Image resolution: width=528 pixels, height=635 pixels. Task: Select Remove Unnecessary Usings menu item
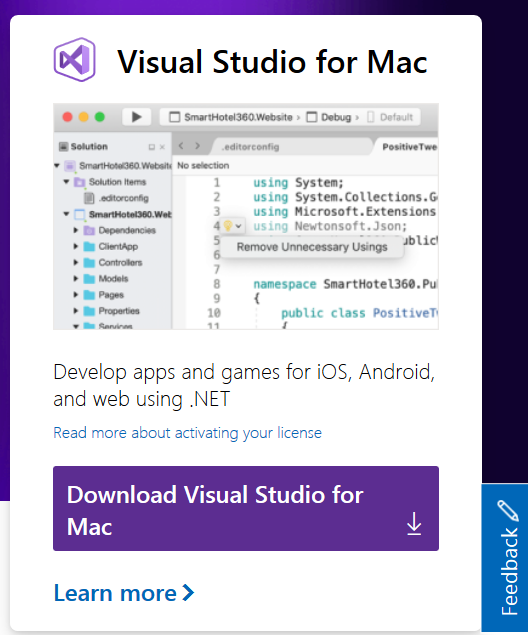[312, 247]
